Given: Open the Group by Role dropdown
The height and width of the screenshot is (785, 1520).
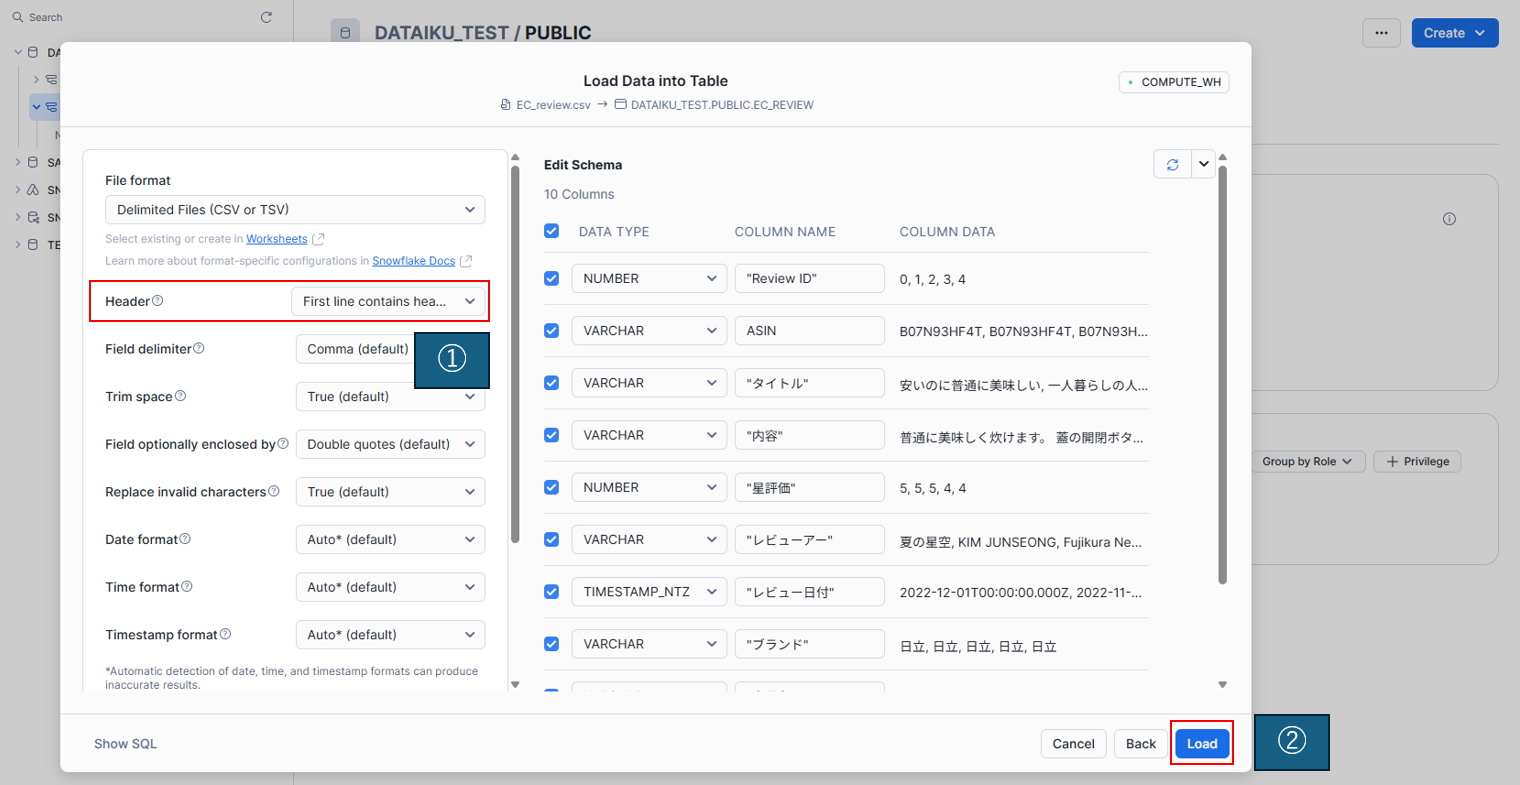Looking at the screenshot, I should point(1307,461).
